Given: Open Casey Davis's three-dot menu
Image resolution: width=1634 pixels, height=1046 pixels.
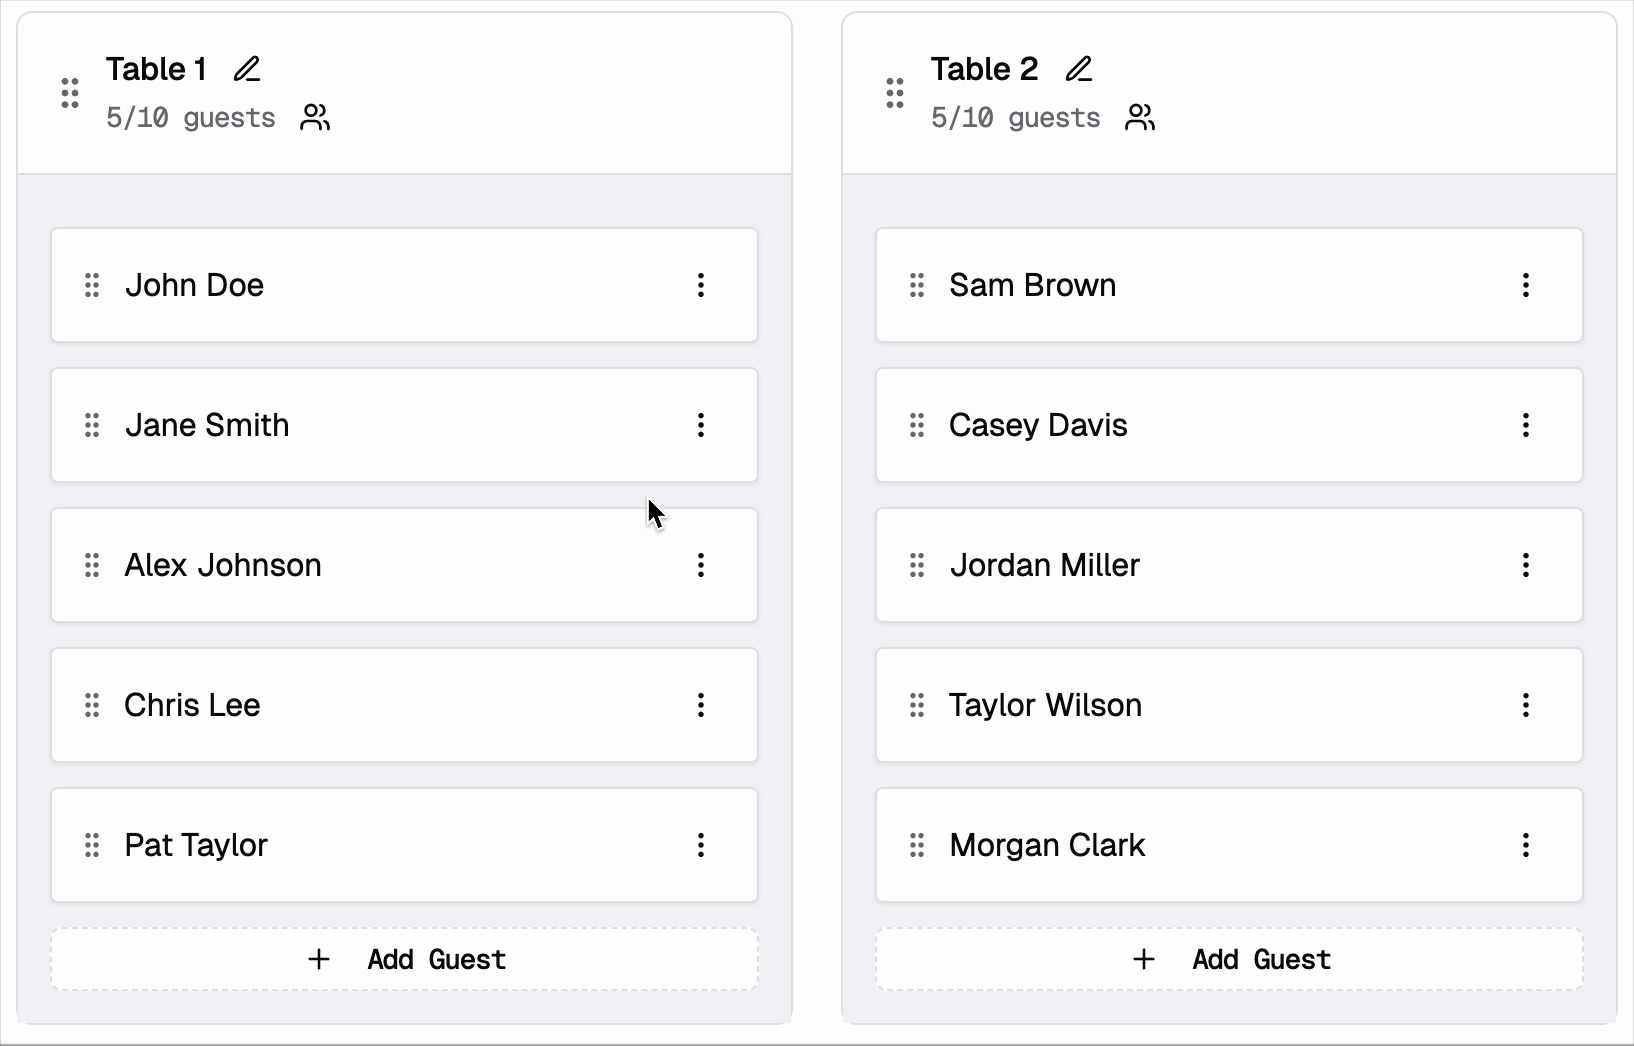Looking at the screenshot, I should (x=1526, y=425).
